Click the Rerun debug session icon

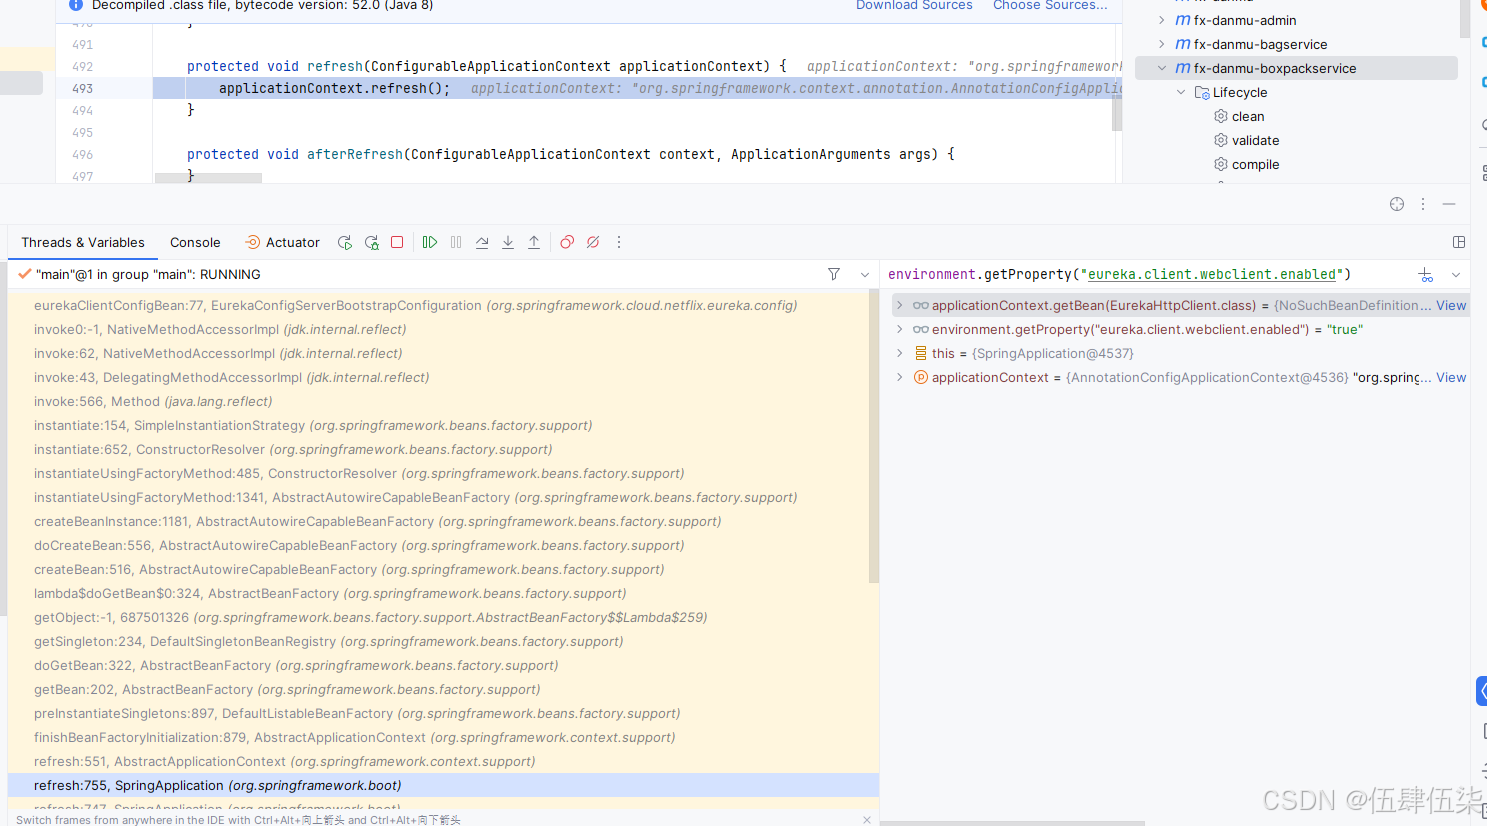(x=345, y=242)
